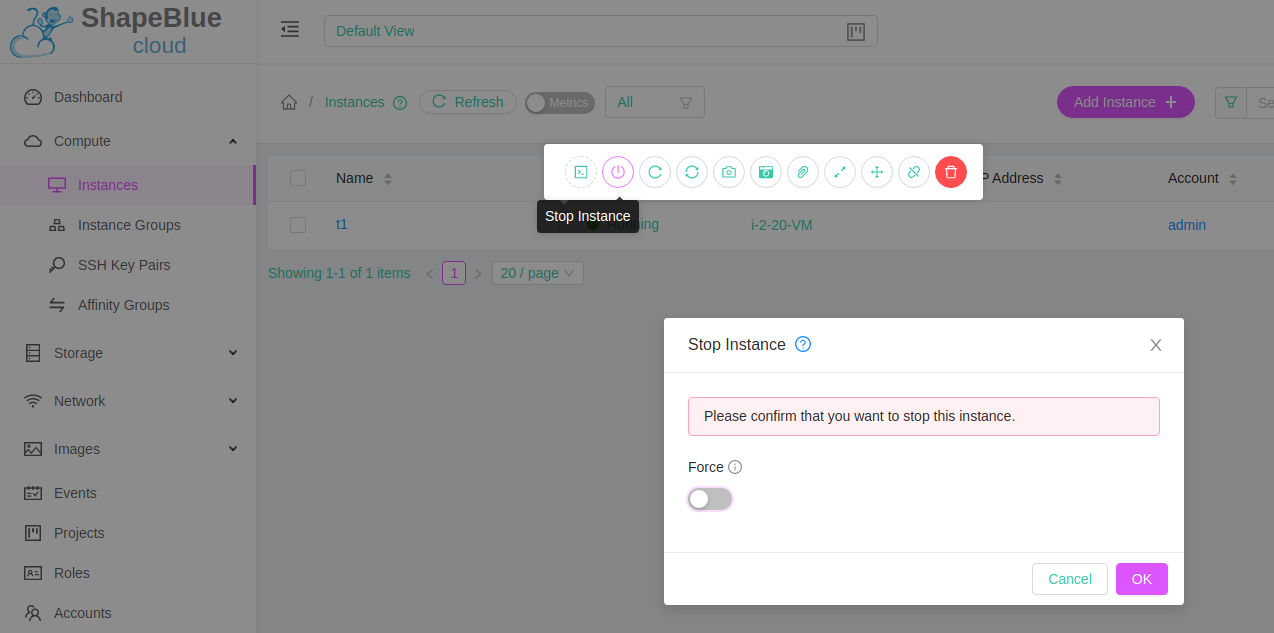Viewport: 1274px width, 633px height.
Task: Select page 1 in pagination
Action: [454, 273]
